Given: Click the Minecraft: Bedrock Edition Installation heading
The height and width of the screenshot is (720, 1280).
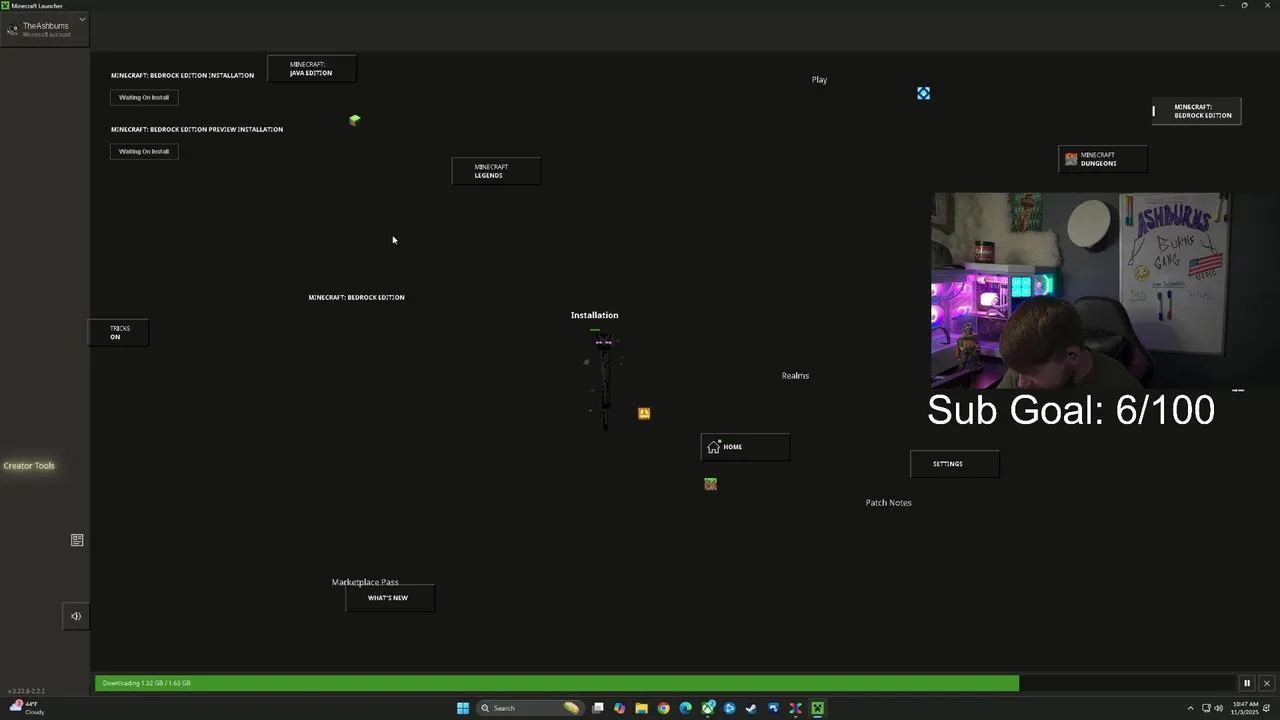Looking at the screenshot, I should coord(182,75).
